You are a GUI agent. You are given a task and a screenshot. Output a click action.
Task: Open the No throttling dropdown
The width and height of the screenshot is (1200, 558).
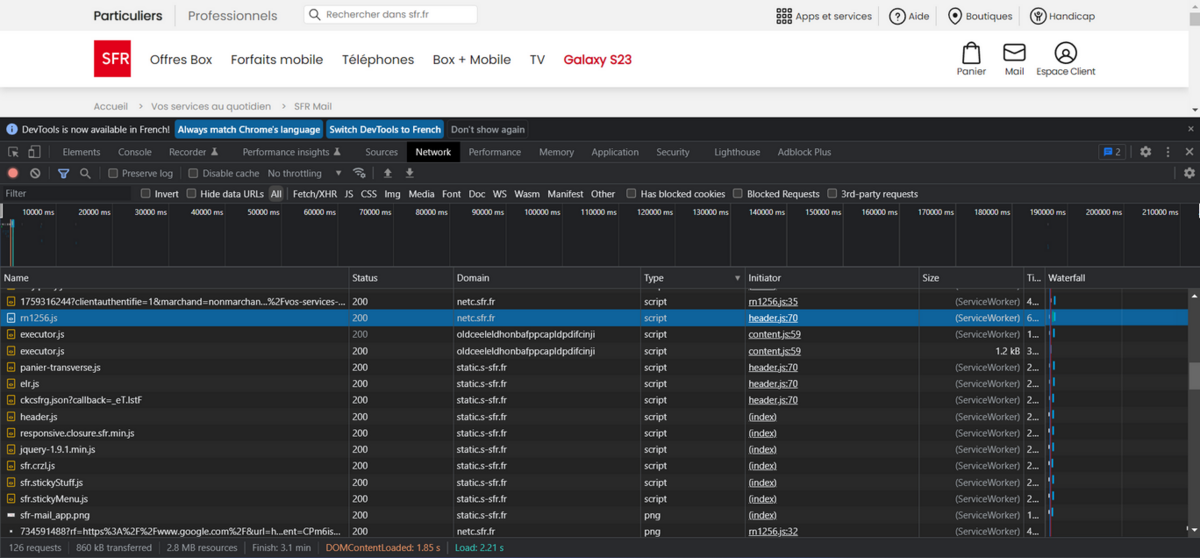(x=305, y=173)
